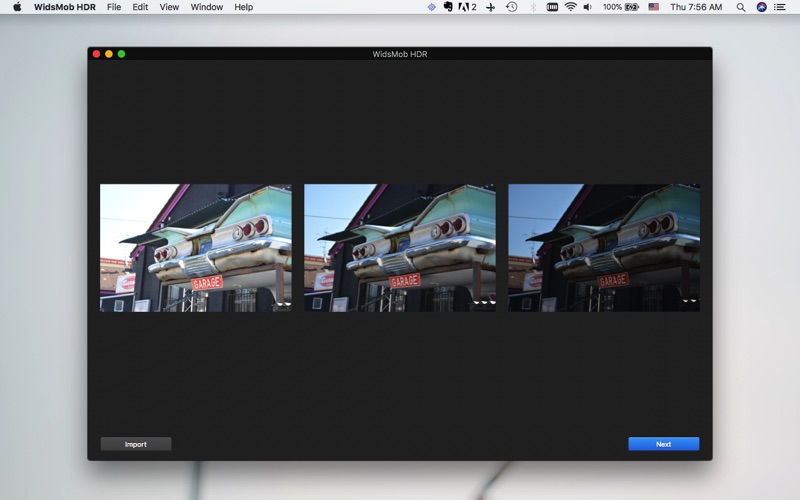This screenshot has width=800, height=500.
Task: Open the File menu
Action: [x=114, y=7]
